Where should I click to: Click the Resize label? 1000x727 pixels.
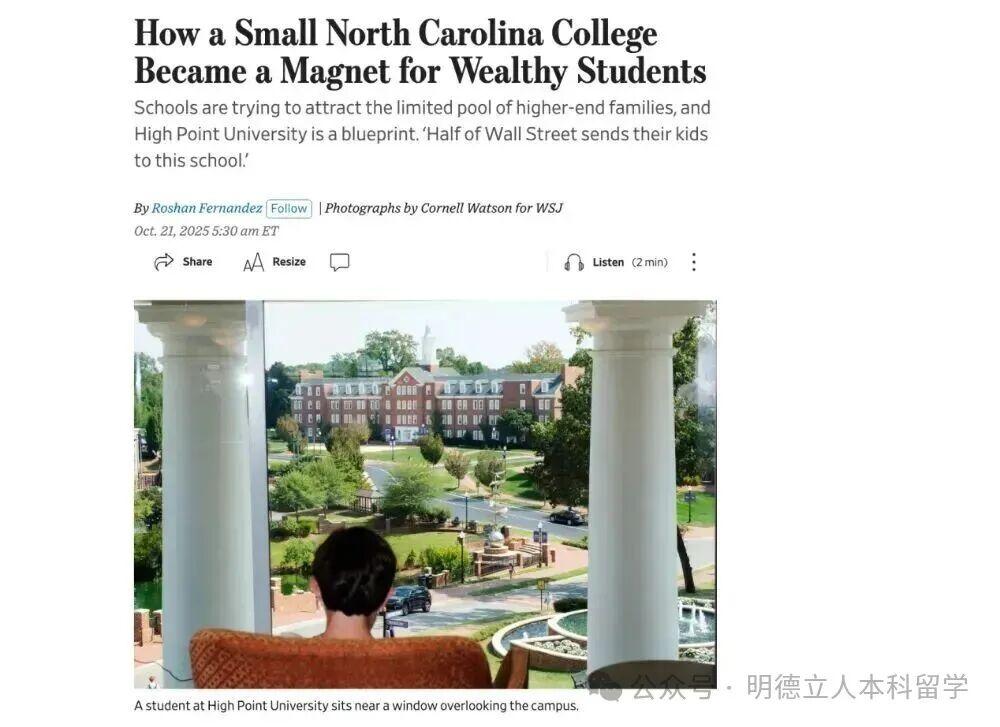[289, 261]
